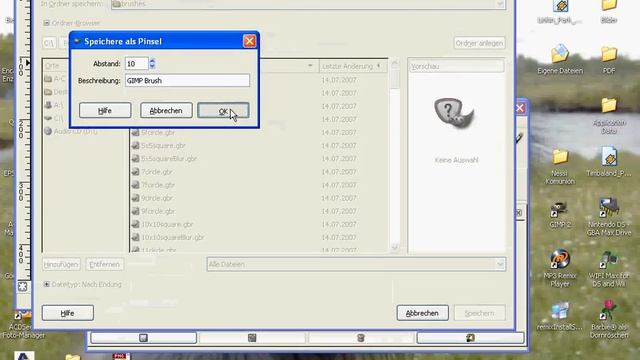The width and height of the screenshot is (640, 360).
Task: Select Audio CD (D:\) in Orte list
Action: click(71, 131)
